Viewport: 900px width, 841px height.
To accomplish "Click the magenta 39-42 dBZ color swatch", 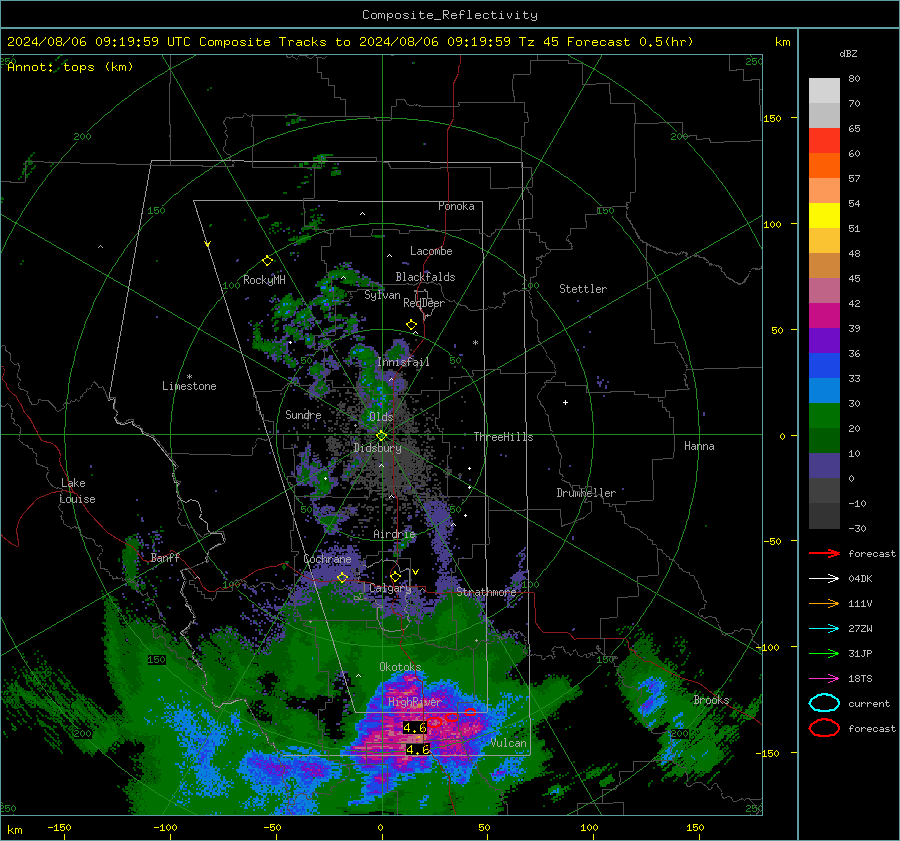I will (x=824, y=316).
